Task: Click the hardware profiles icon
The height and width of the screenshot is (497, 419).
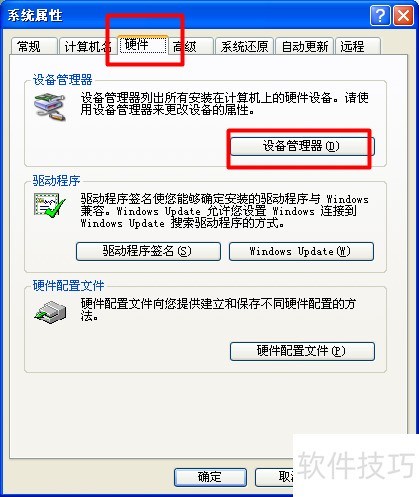Action: [51, 312]
